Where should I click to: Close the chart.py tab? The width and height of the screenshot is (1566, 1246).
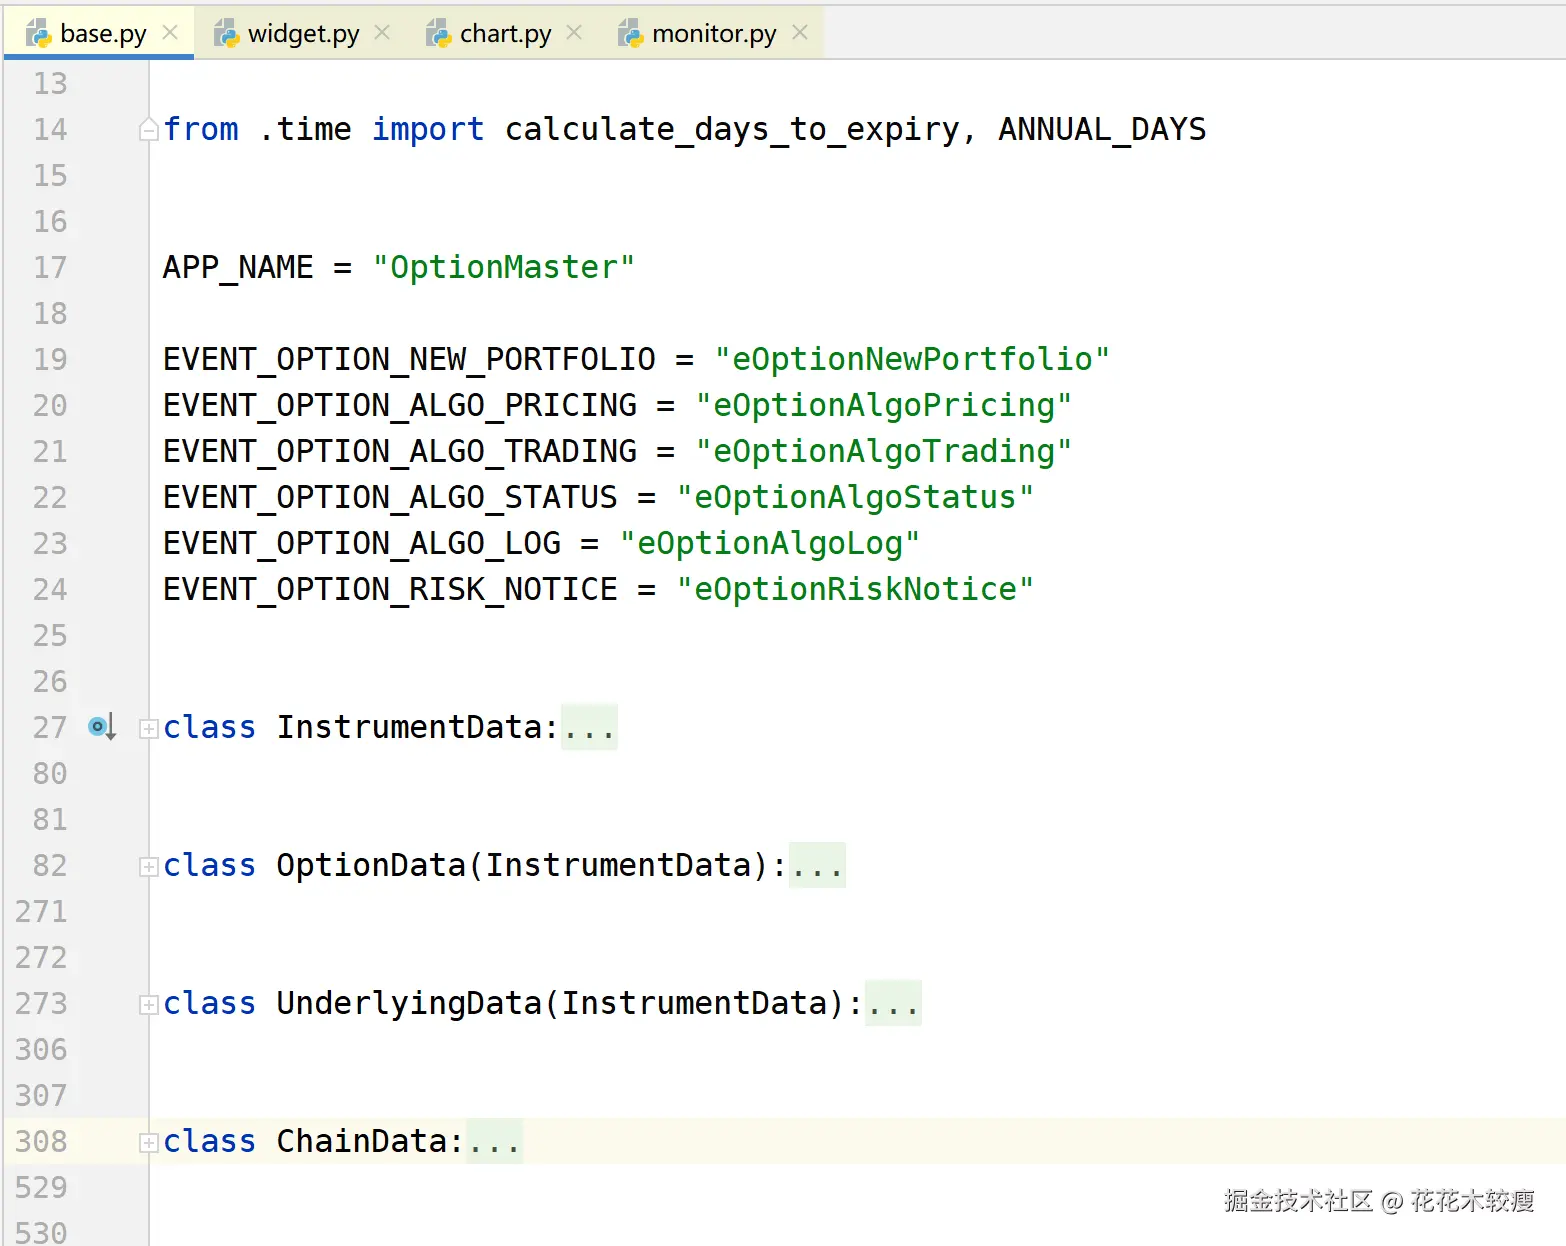click(x=574, y=33)
